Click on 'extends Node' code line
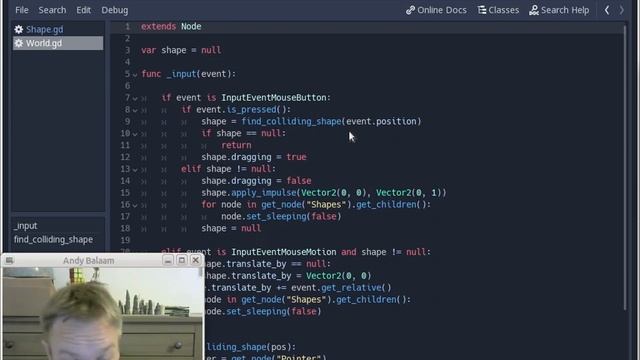This screenshot has height=360, width=640. [x=171, y=27]
